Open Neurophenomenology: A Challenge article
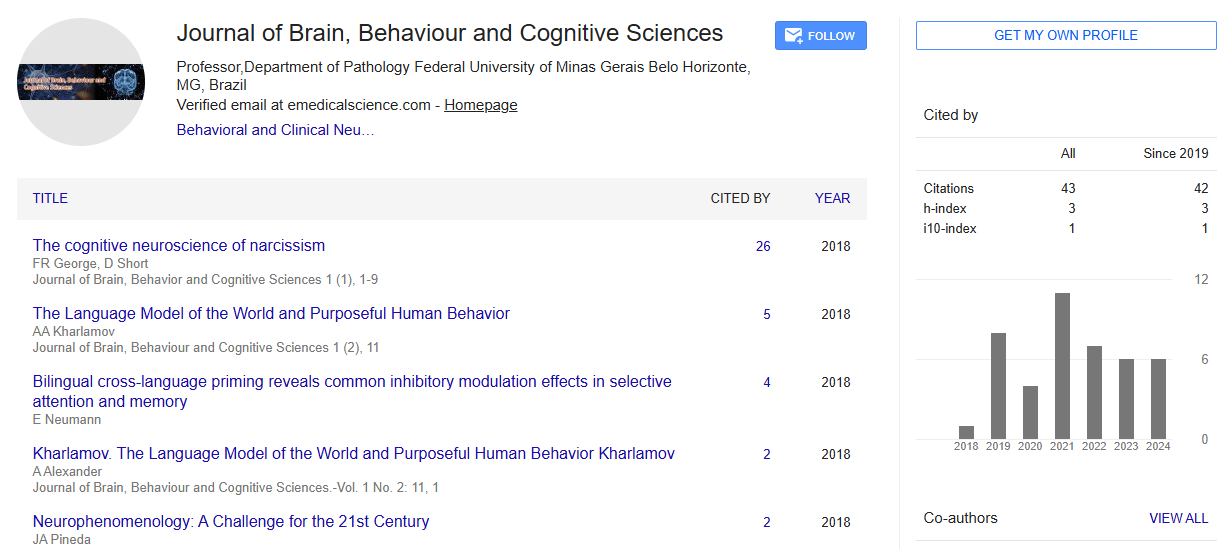Viewport: 1224px width, 549px height. [231, 522]
